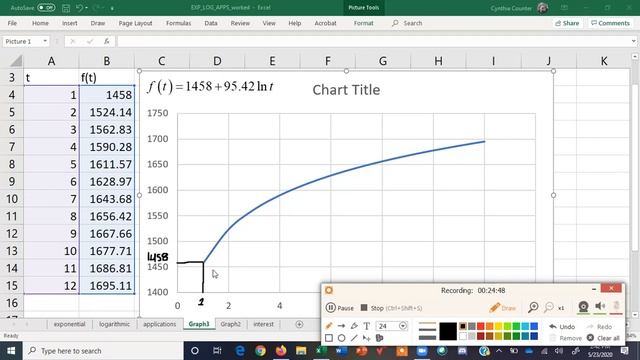Click the Share button
The image size is (640, 360).
pos(567,23)
